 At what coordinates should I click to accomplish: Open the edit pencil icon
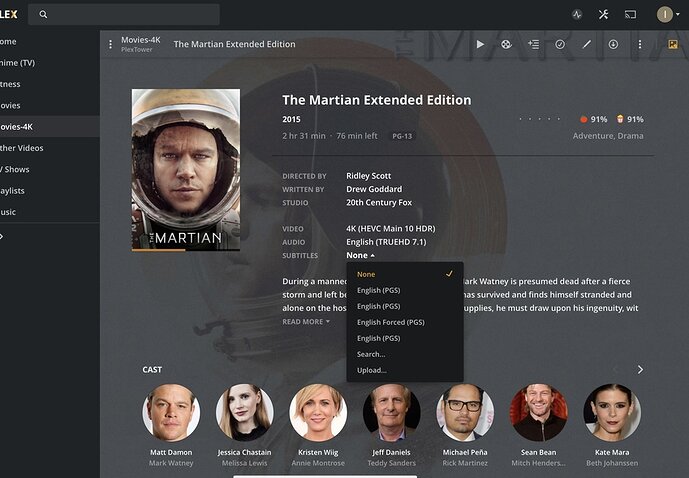pos(587,44)
